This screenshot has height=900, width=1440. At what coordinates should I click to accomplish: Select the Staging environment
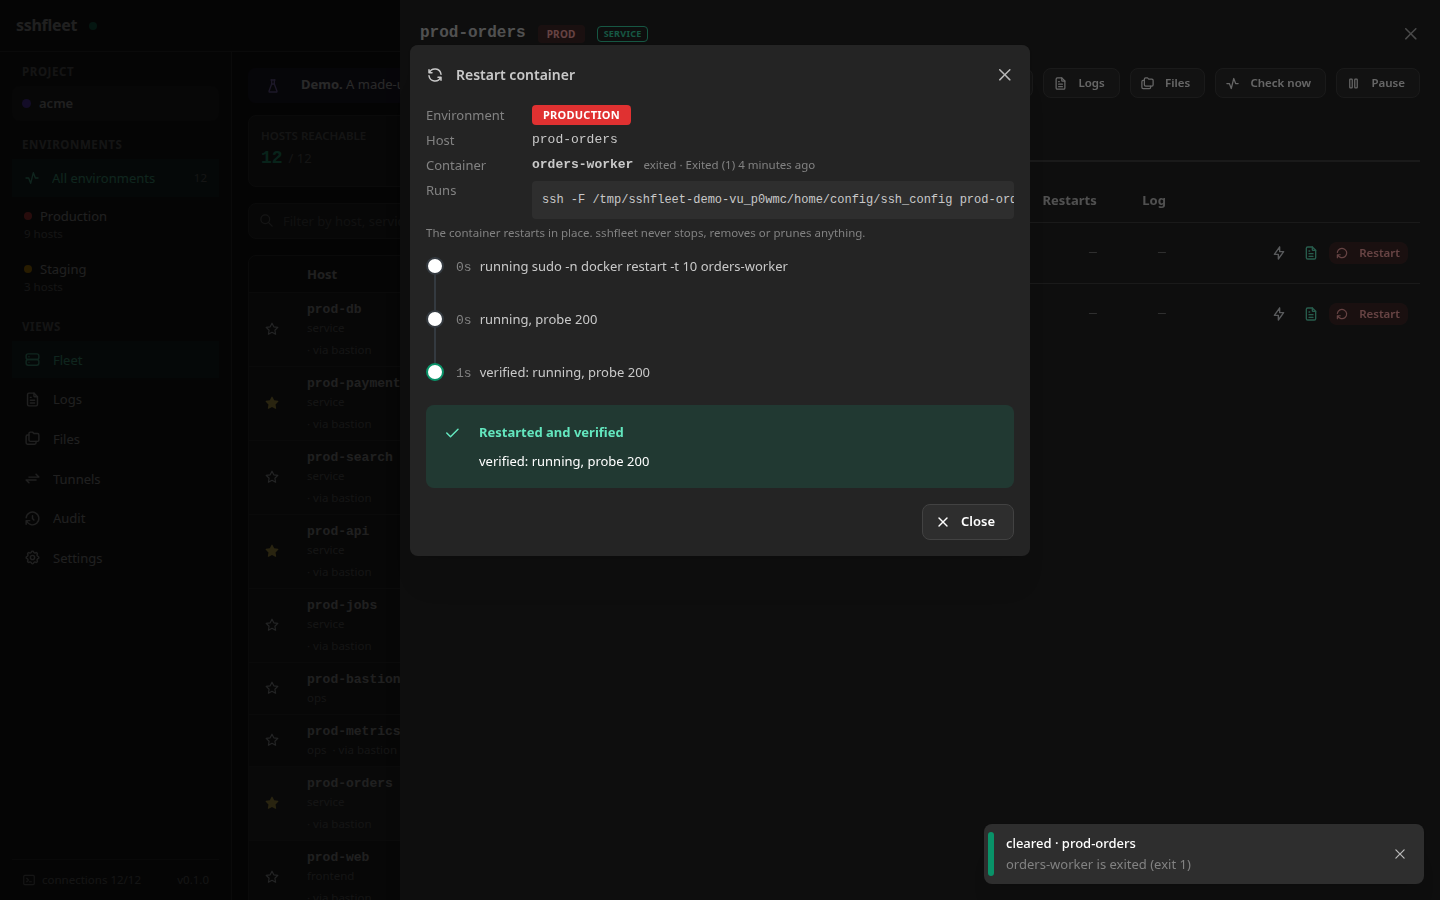click(116, 277)
